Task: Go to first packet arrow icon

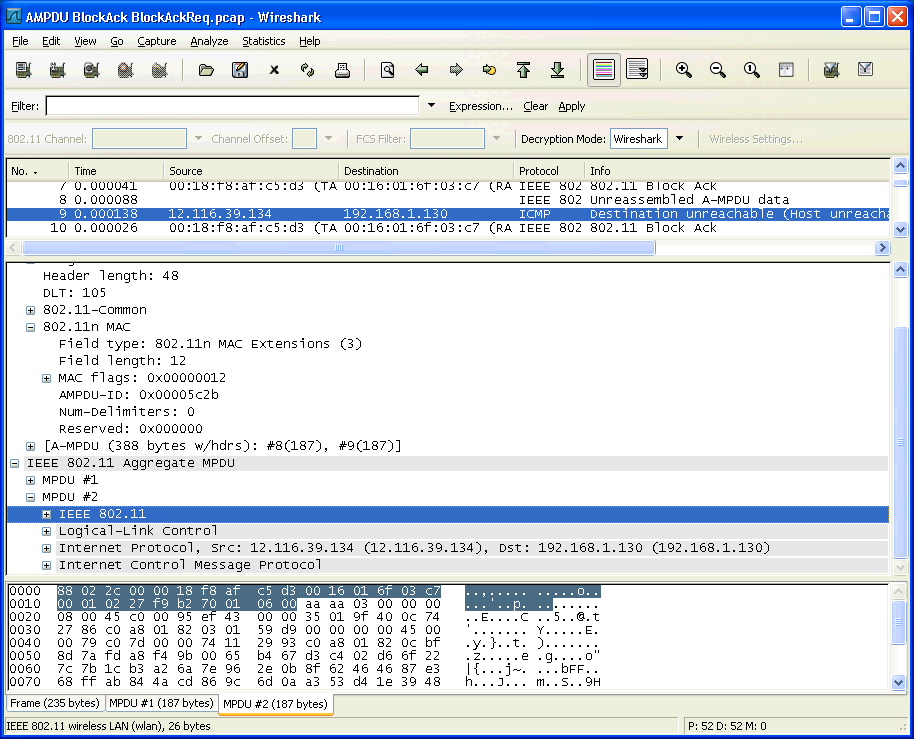Action: 523,71
